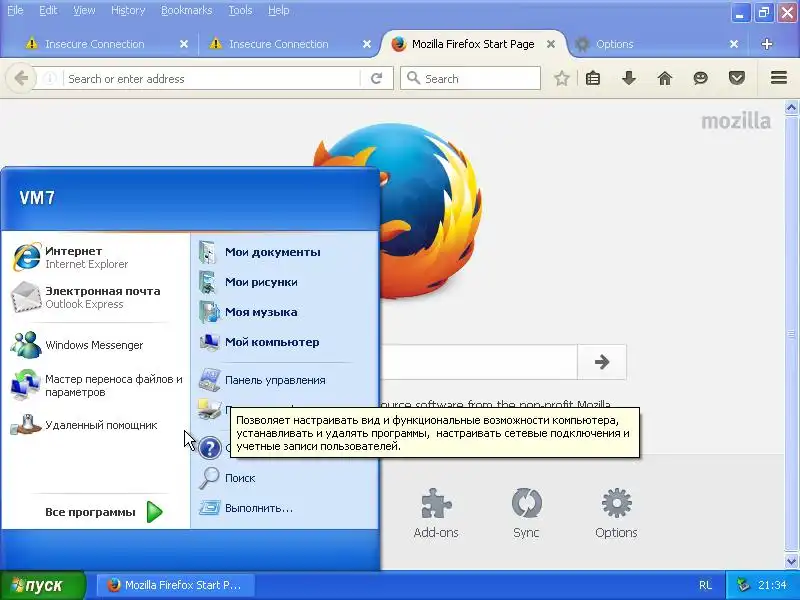The height and width of the screenshot is (600, 800).
Task: Open Outlook Express email entry
Action: tap(97, 297)
